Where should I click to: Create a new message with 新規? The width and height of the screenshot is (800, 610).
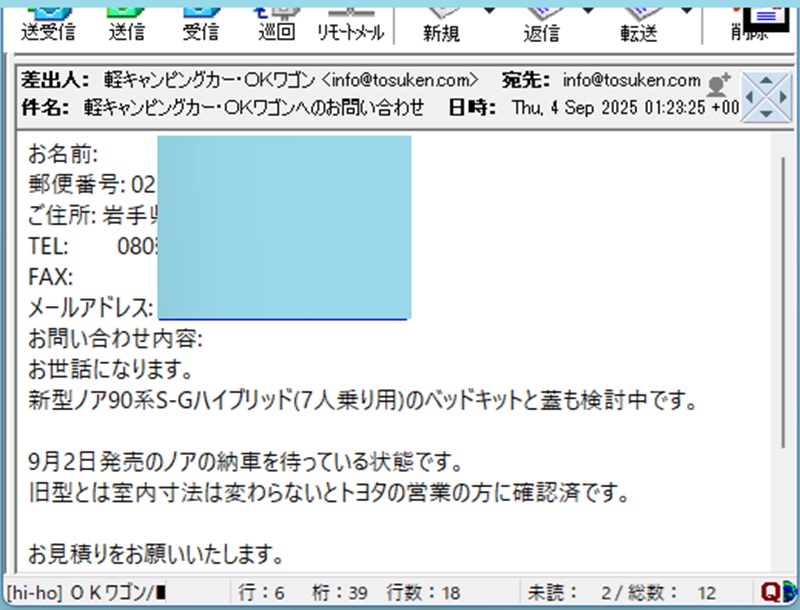click(441, 24)
